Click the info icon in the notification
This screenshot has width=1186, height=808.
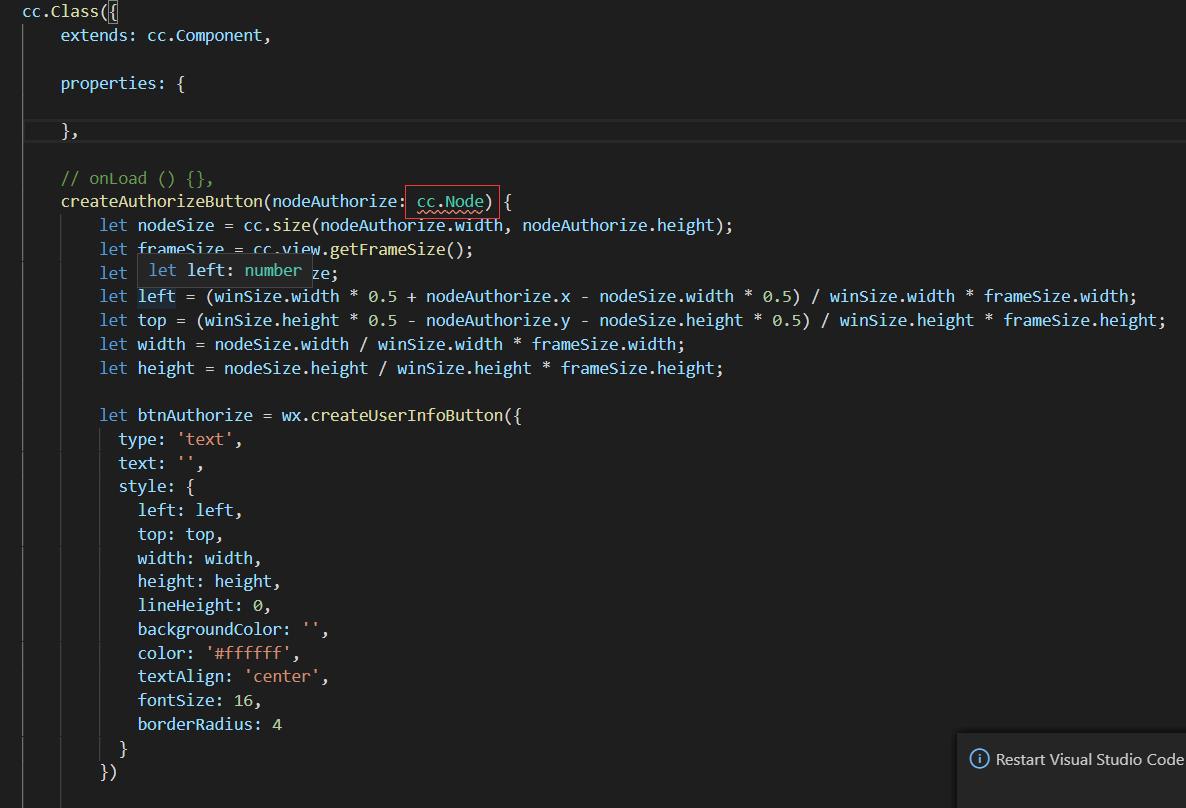coord(980,759)
